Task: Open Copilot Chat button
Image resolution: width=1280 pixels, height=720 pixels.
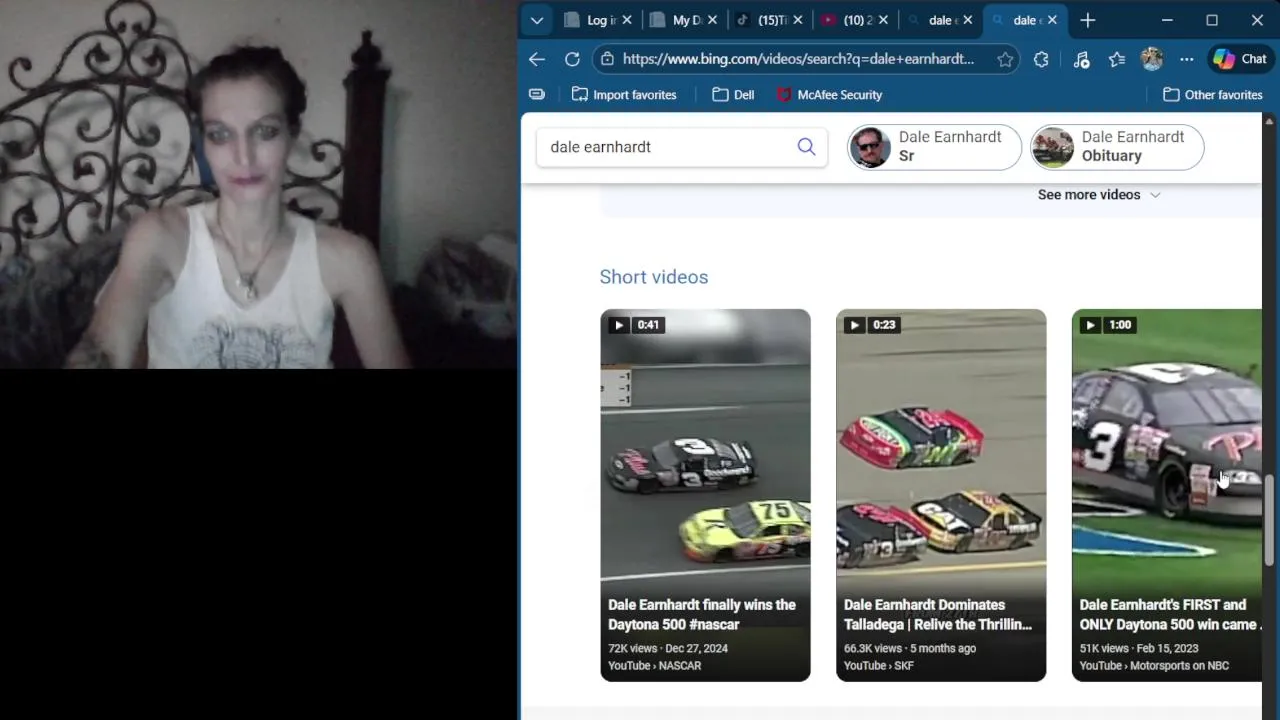Action: tap(1240, 59)
